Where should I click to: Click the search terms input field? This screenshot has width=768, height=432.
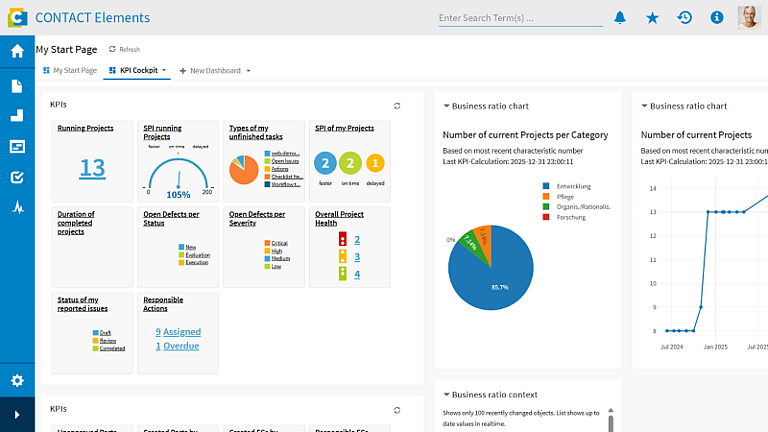pos(520,18)
